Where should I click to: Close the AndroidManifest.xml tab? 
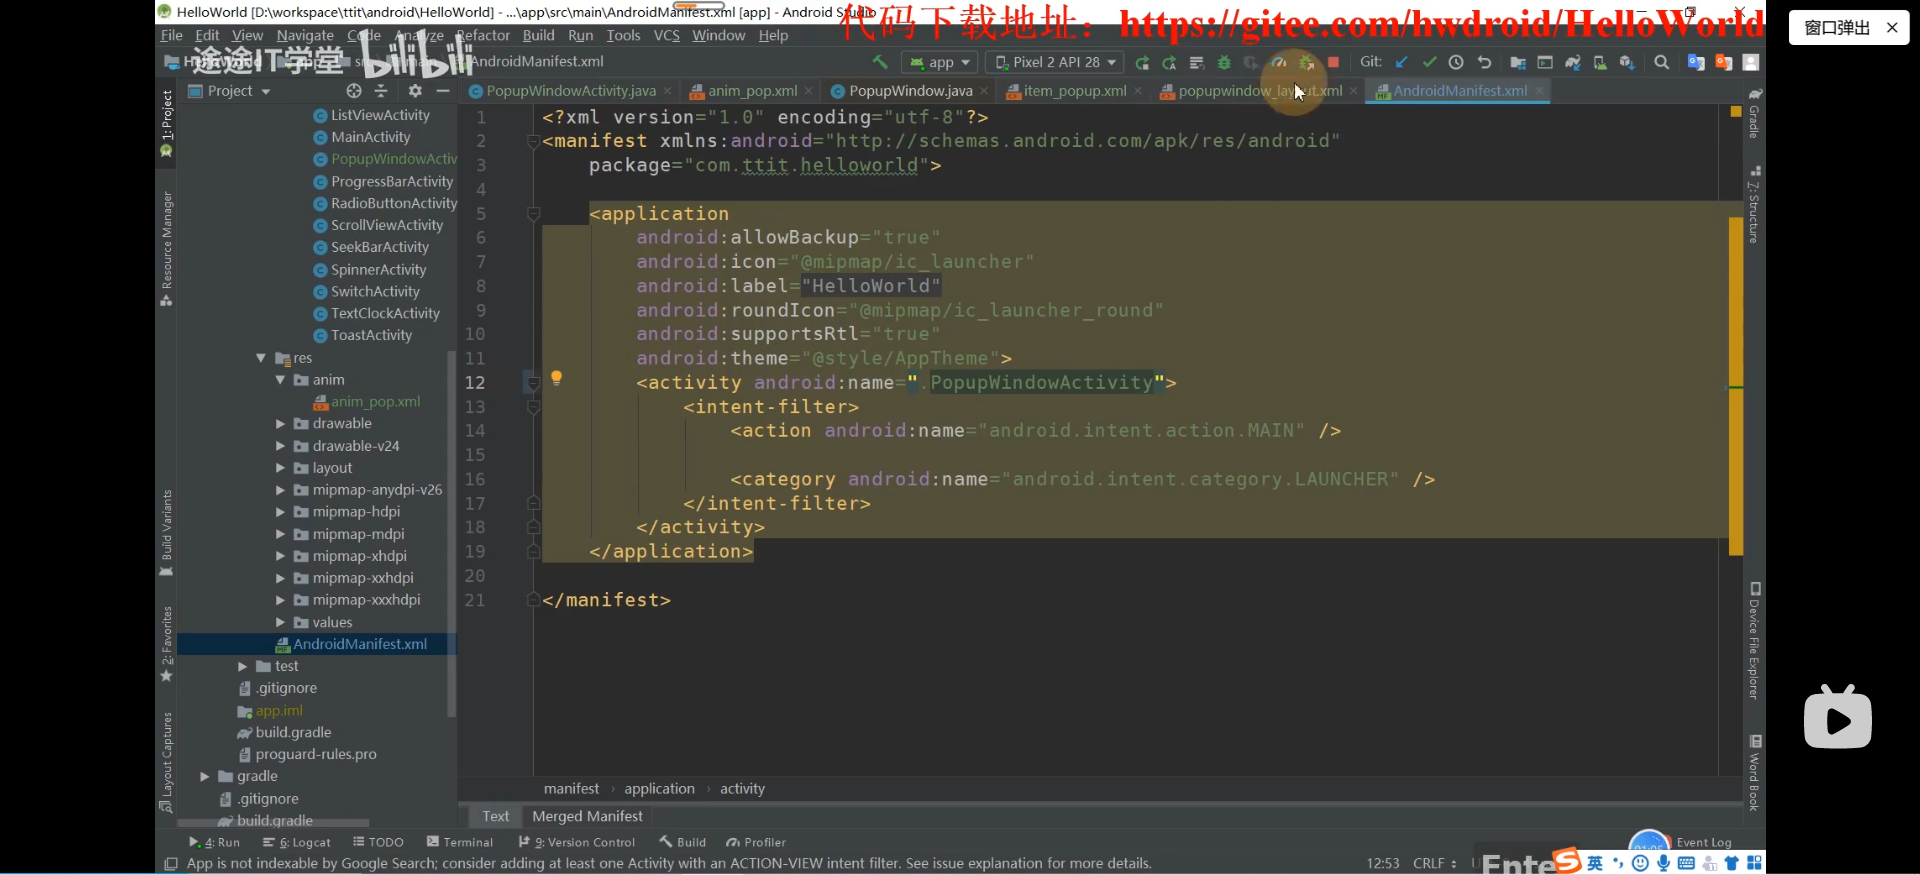[1539, 91]
